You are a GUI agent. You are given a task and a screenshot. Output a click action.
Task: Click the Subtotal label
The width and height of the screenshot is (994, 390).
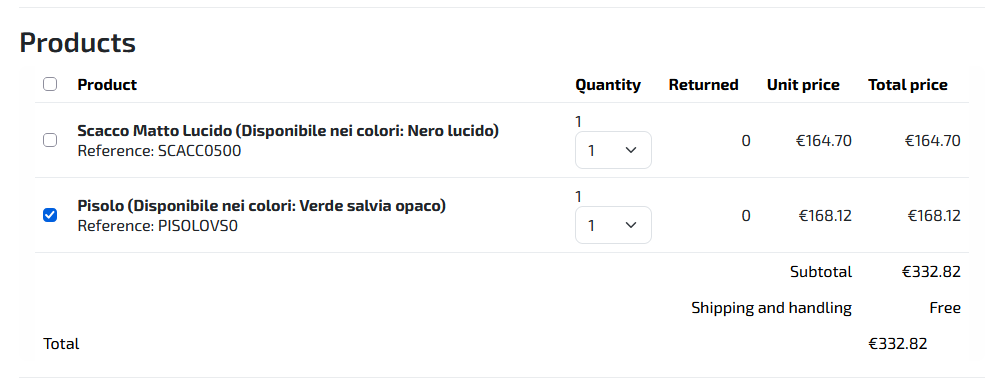point(821,272)
